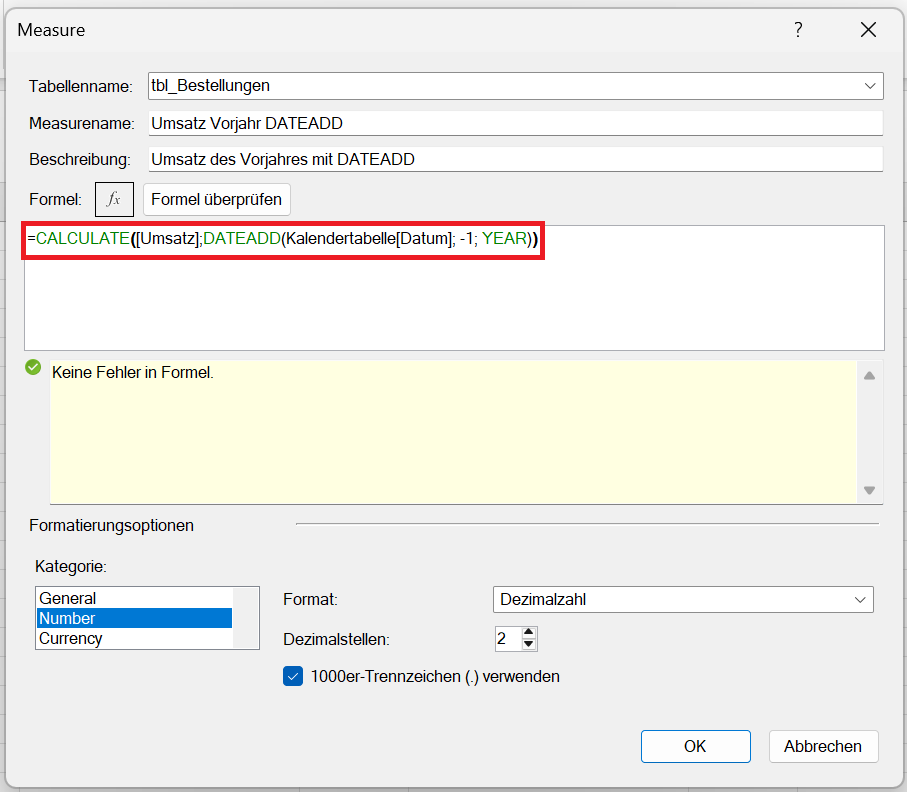This screenshot has height=792, width=907.
Task: Click the green formula check status icon
Action: pyautogui.click(x=33, y=368)
